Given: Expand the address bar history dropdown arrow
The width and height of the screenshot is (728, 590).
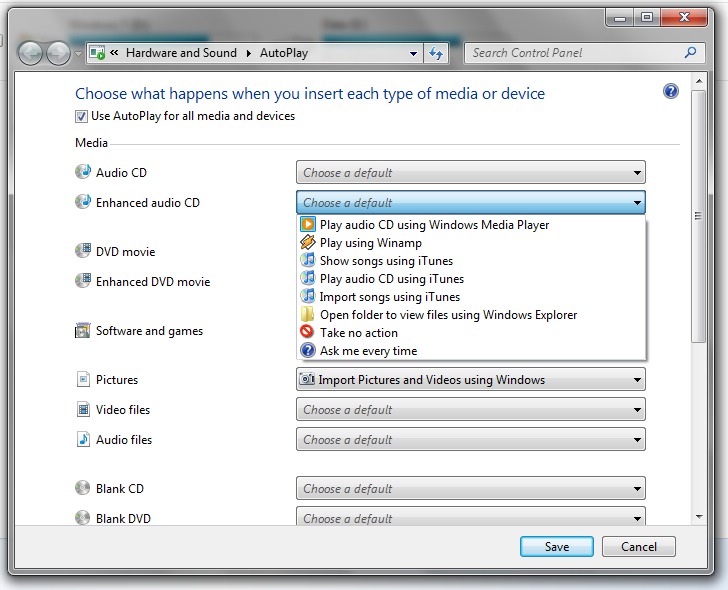Looking at the screenshot, I should point(413,53).
